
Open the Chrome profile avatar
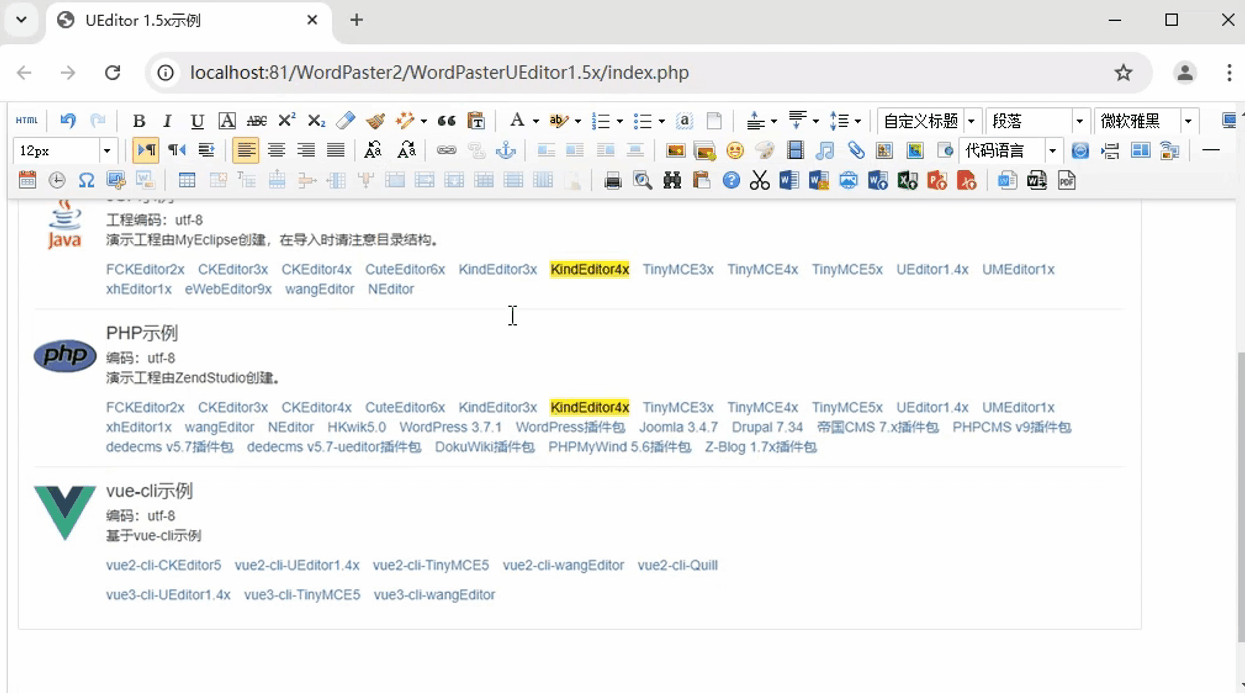1185,72
